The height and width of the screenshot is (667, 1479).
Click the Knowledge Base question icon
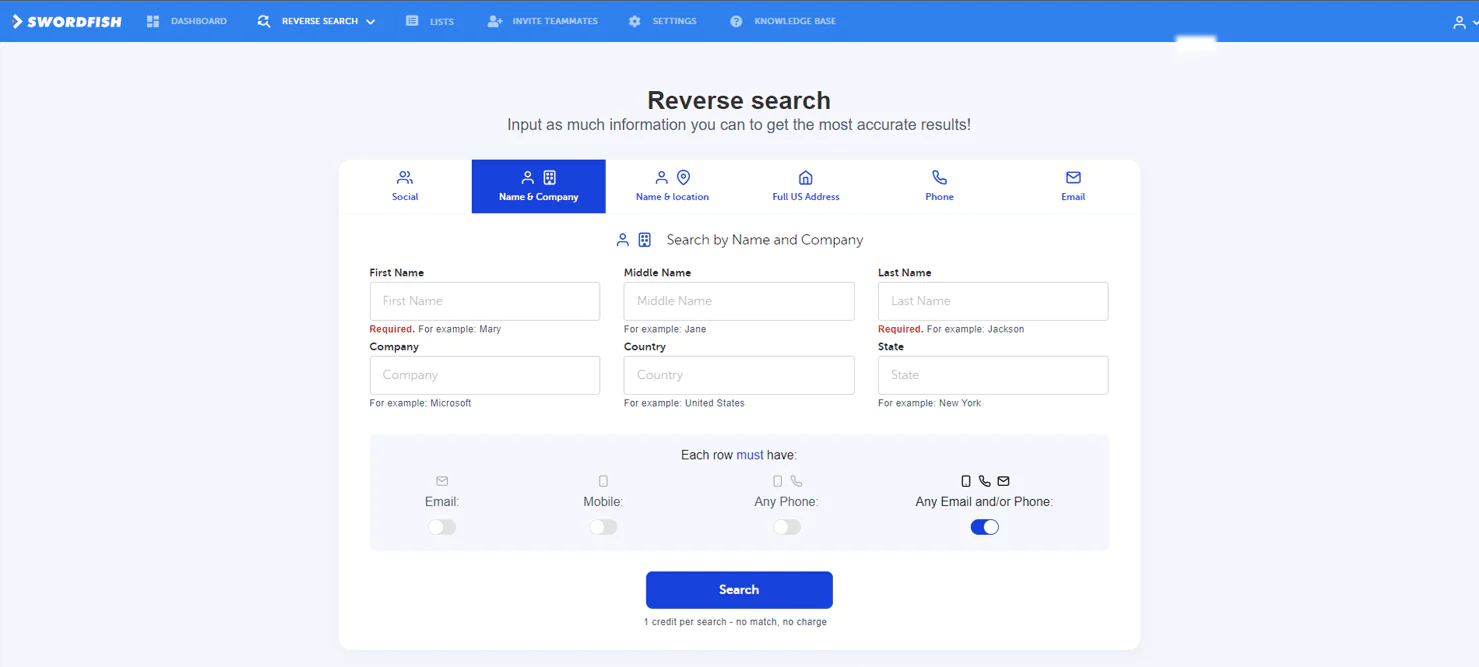736,21
